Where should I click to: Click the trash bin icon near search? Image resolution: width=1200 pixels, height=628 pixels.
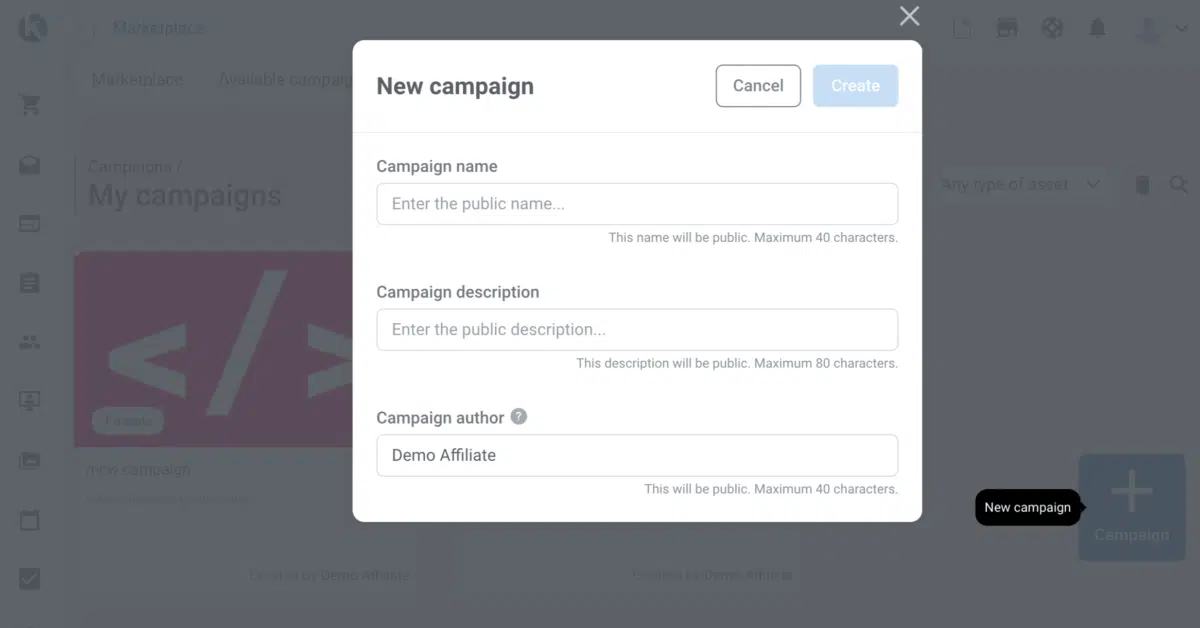(1143, 185)
